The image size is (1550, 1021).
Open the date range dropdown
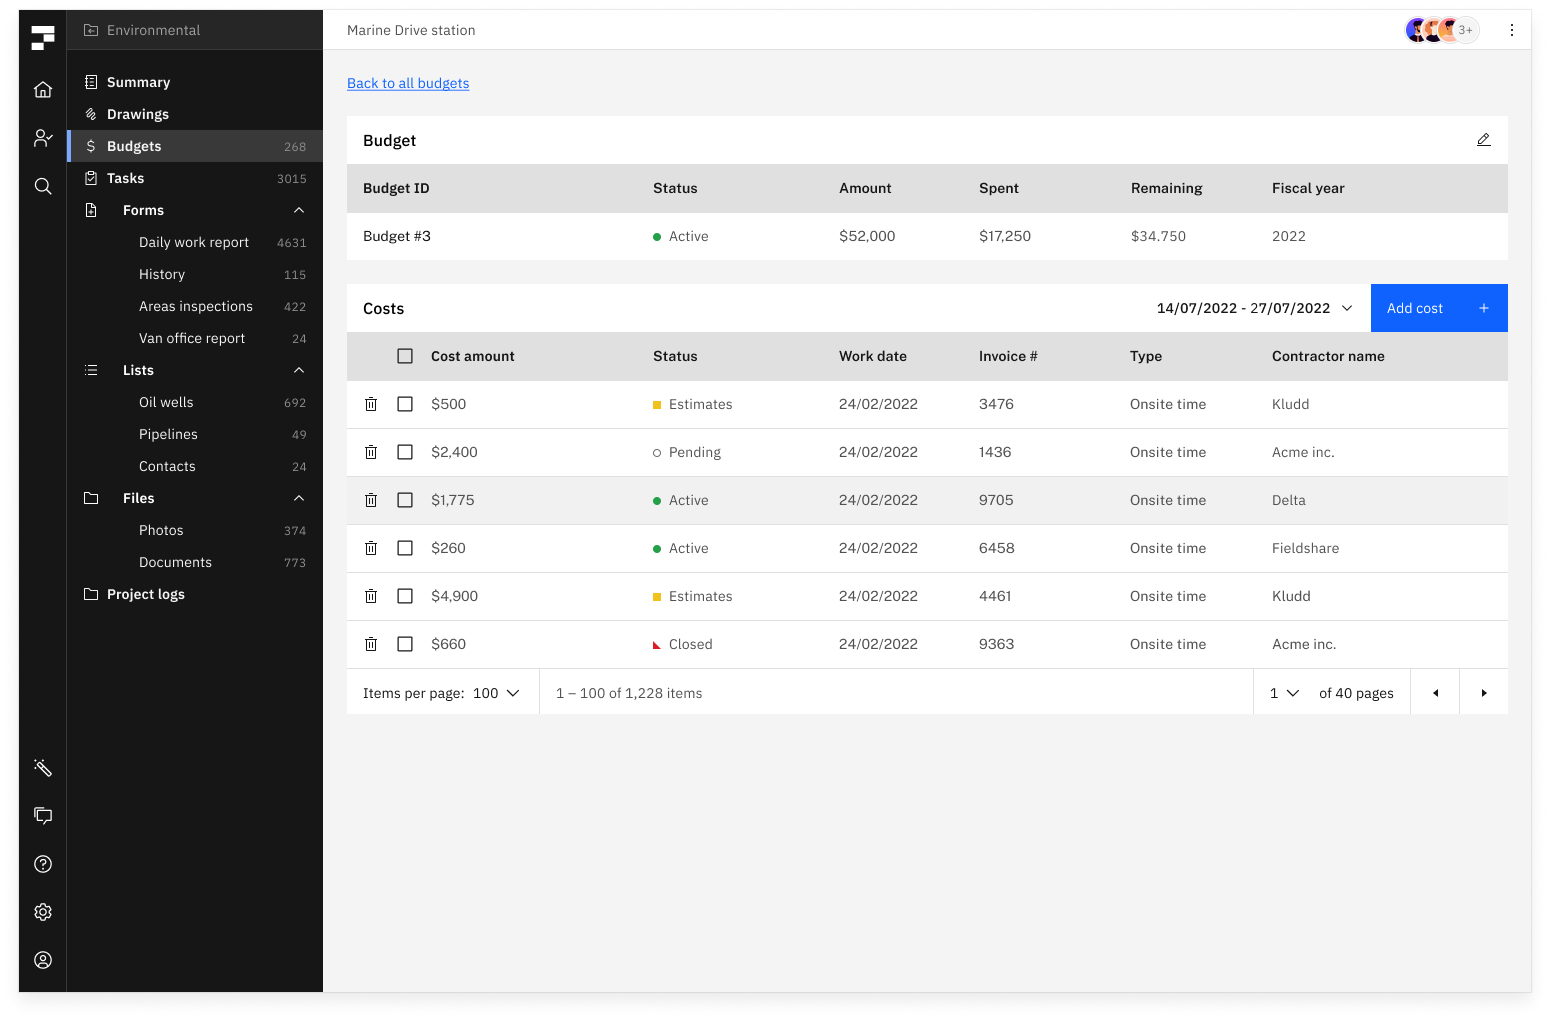pos(1254,308)
